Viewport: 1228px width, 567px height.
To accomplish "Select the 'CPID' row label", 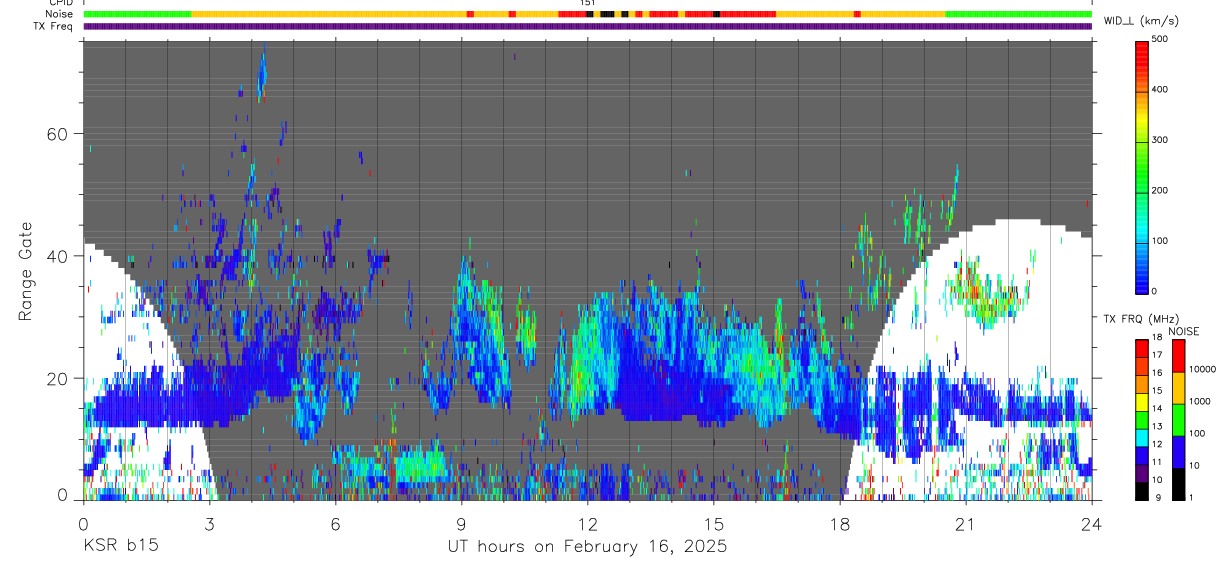I will tap(60, 3).
